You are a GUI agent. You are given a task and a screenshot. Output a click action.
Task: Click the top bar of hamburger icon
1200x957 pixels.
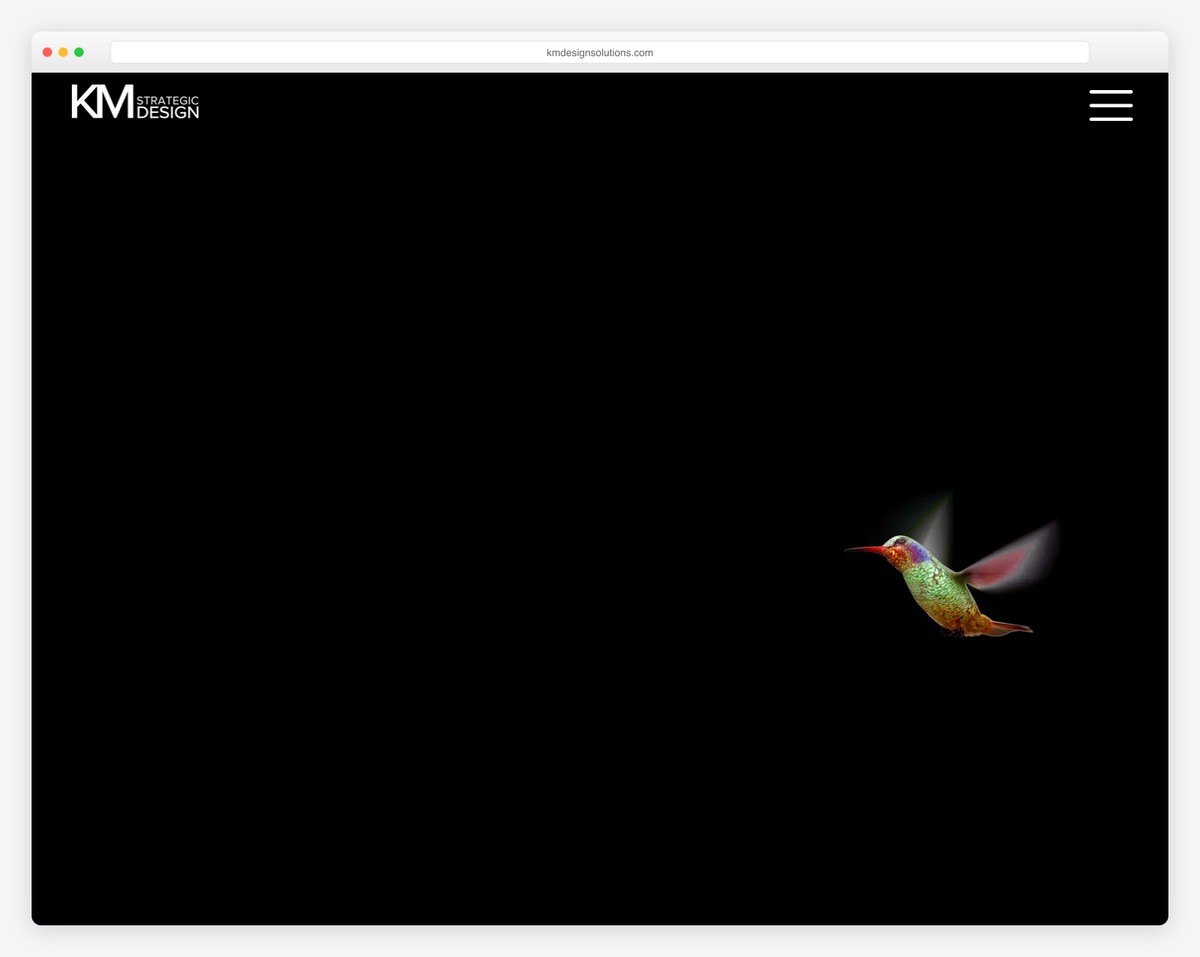[1110, 92]
